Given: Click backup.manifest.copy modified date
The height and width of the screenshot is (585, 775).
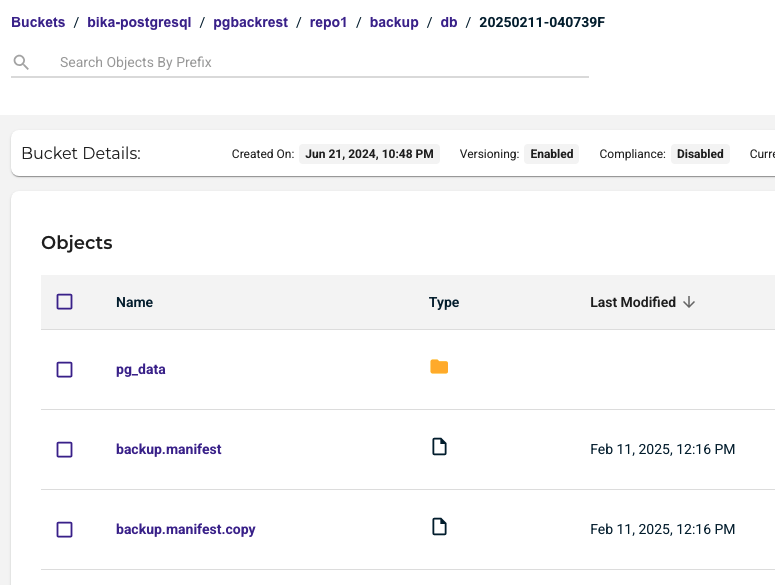Looking at the screenshot, I should coord(662,529).
